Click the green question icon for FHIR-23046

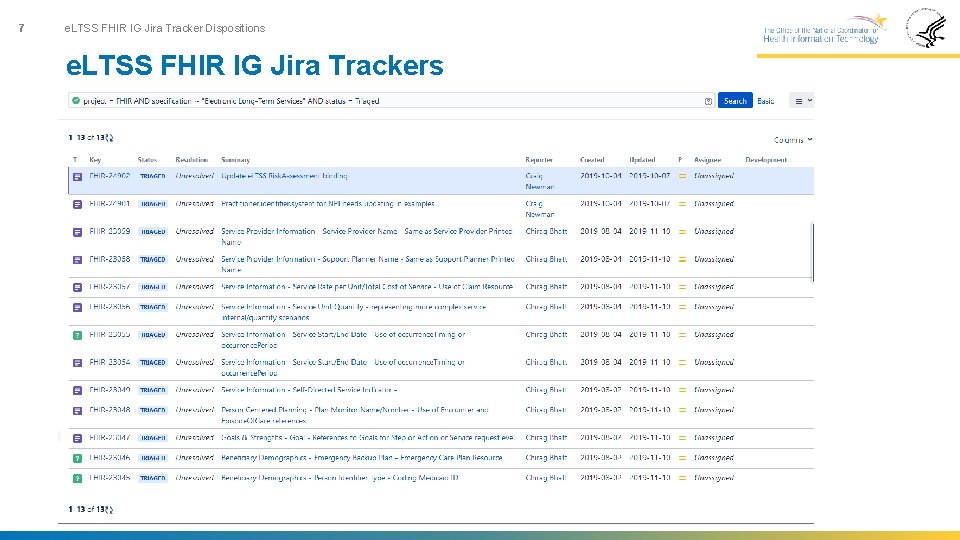(77, 458)
